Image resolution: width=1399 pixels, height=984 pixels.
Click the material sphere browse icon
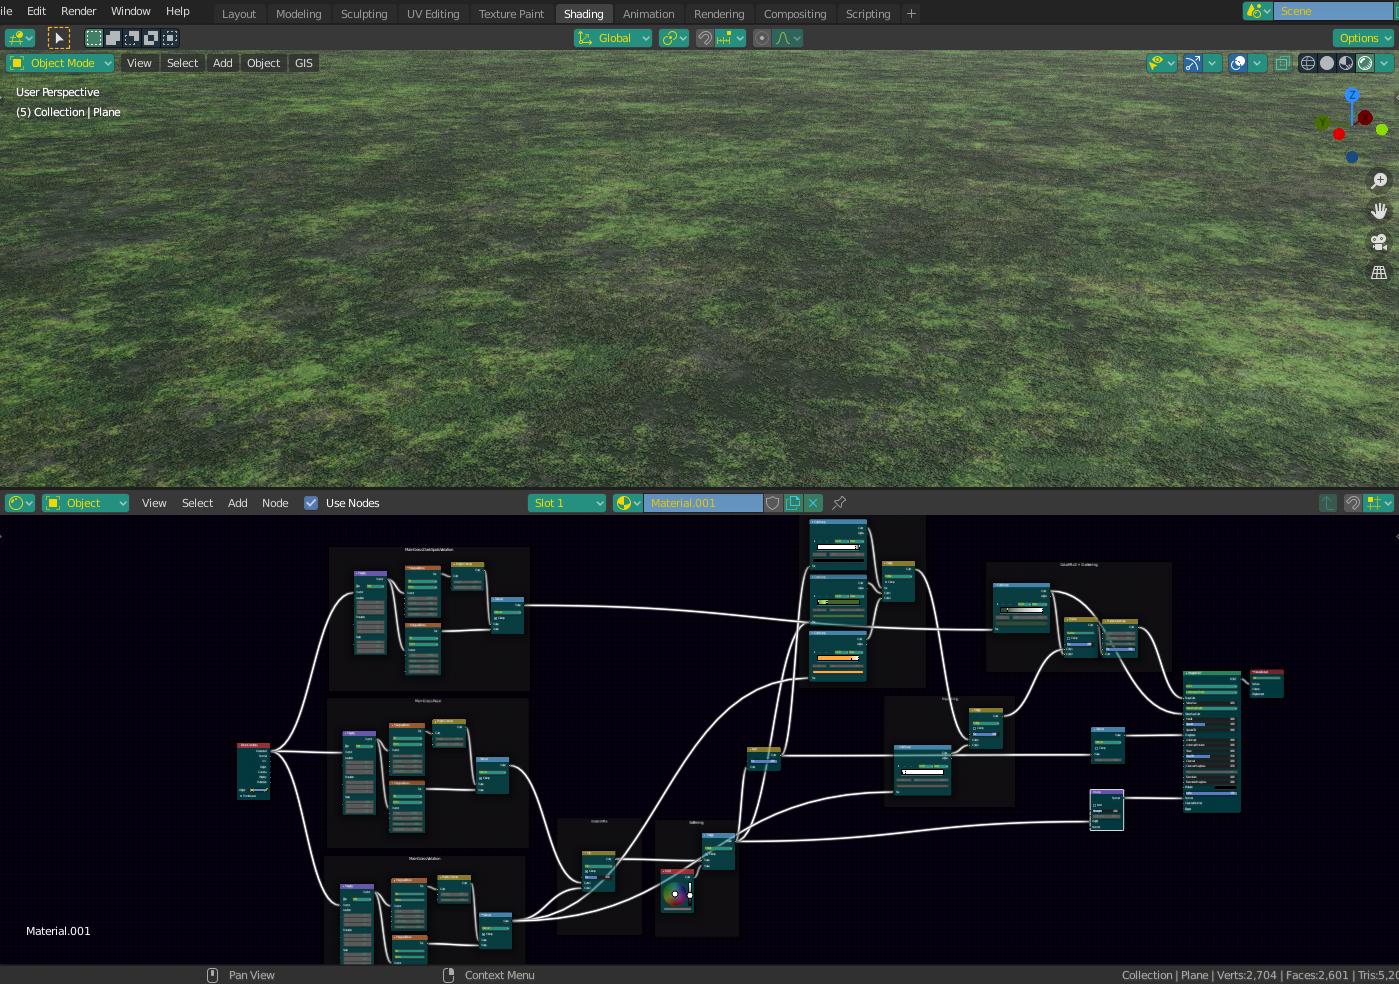628,503
